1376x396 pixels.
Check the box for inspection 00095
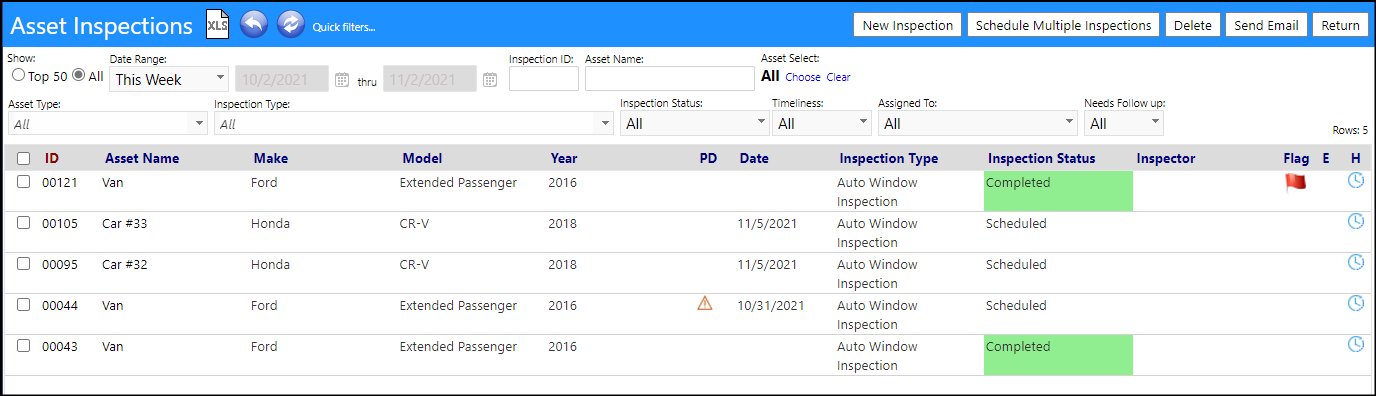24,264
